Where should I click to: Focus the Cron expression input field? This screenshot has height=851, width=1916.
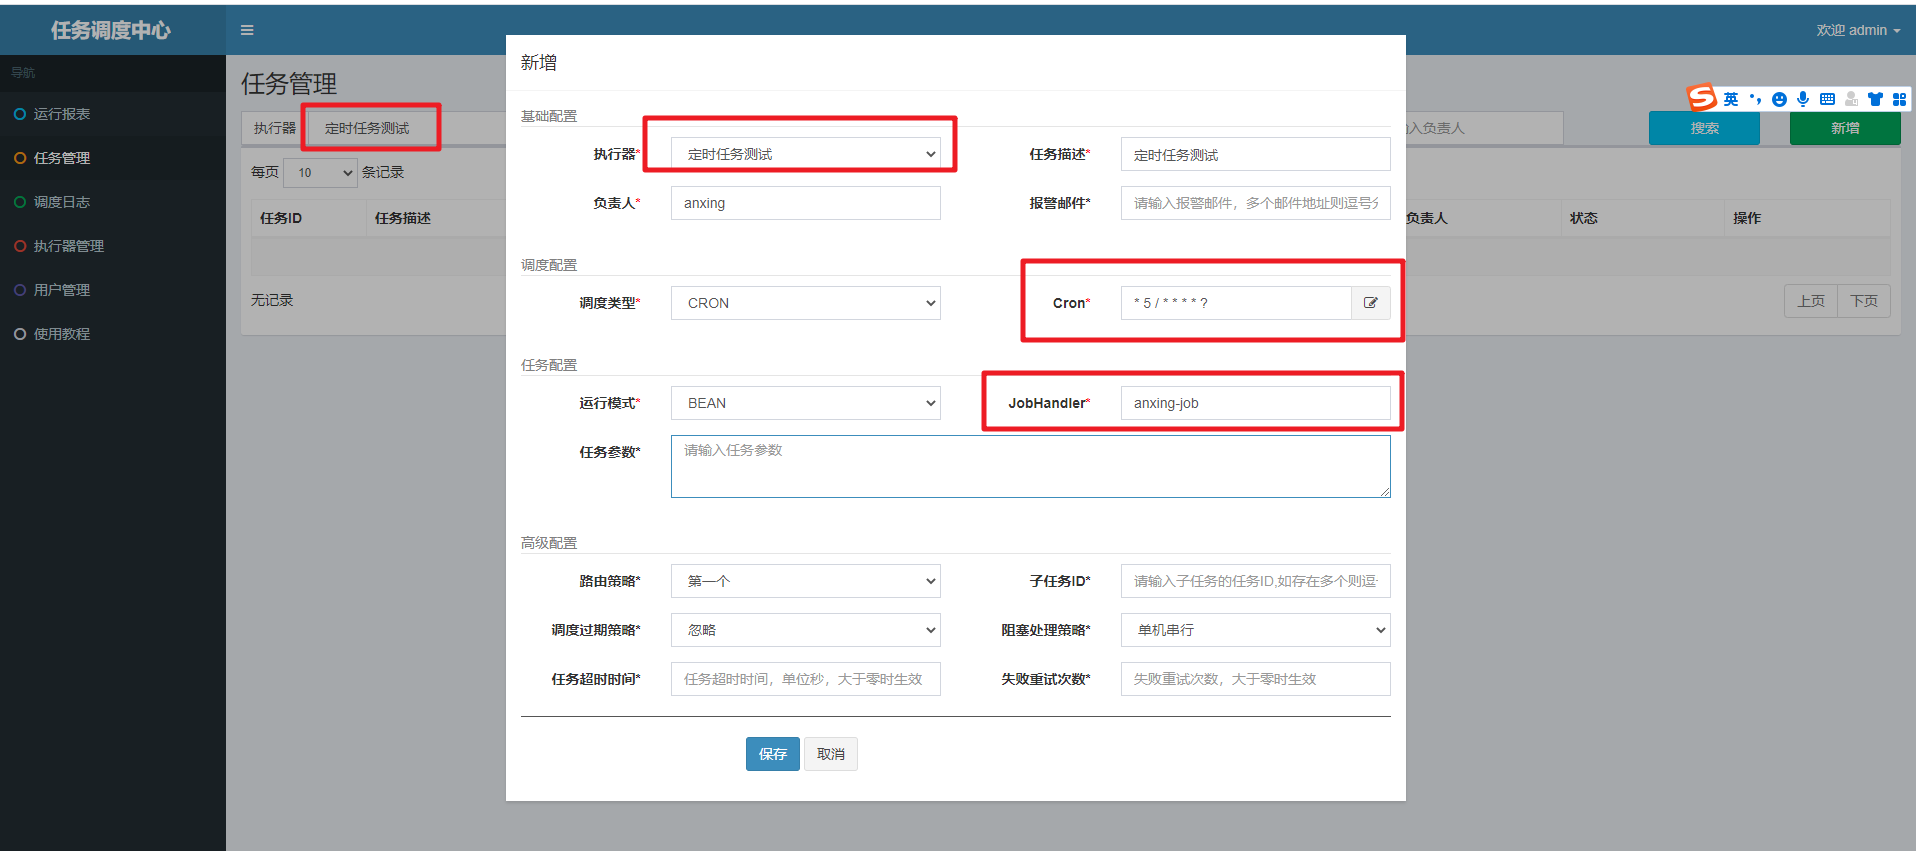[1236, 303]
